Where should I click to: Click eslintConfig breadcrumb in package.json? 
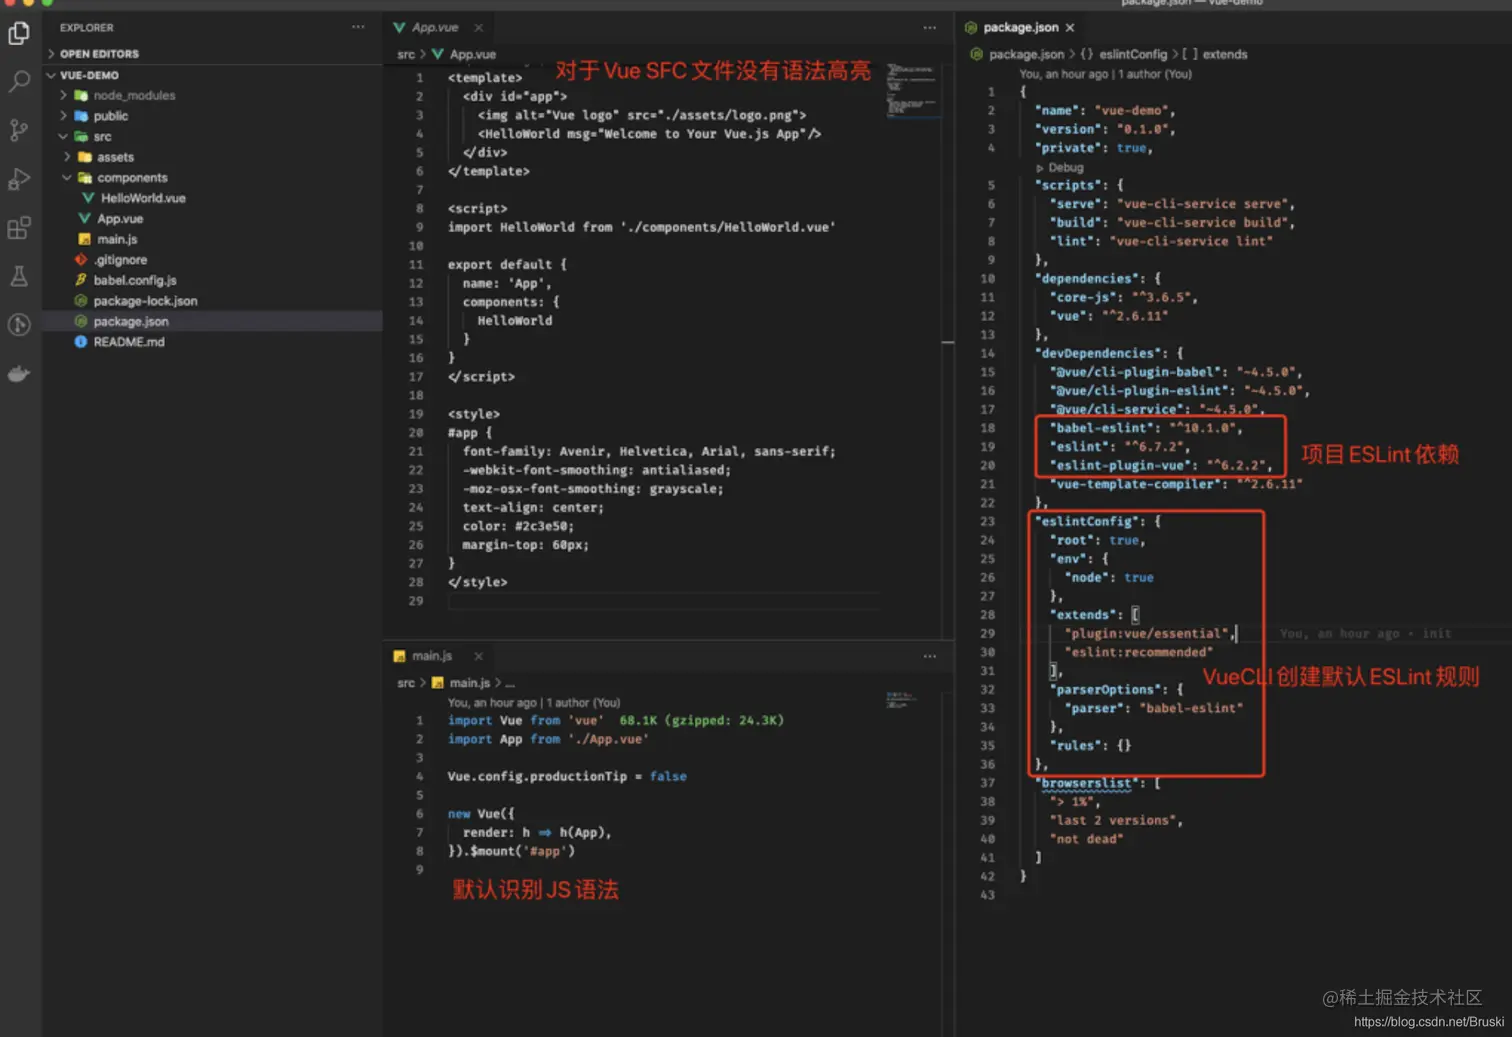click(1133, 54)
